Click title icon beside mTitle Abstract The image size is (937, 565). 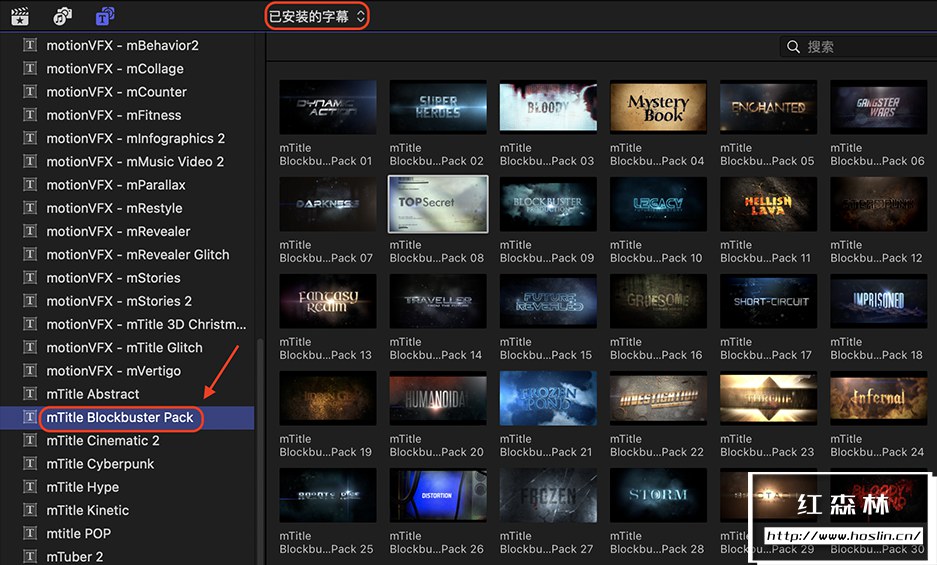point(30,393)
